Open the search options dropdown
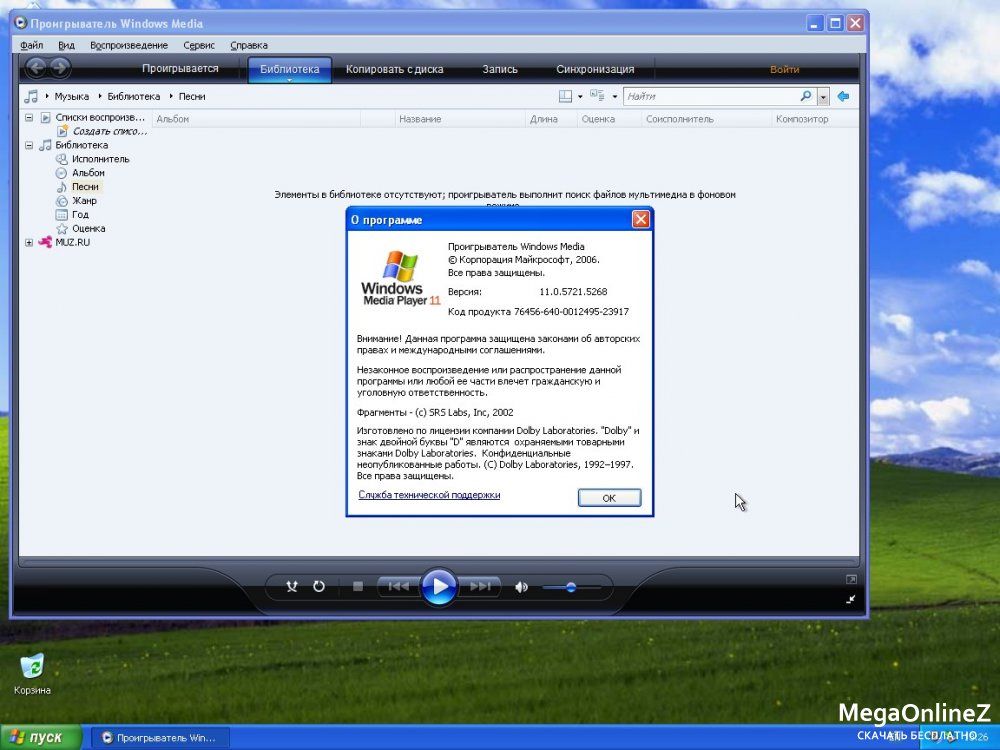The width and height of the screenshot is (1000, 750). click(x=823, y=97)
